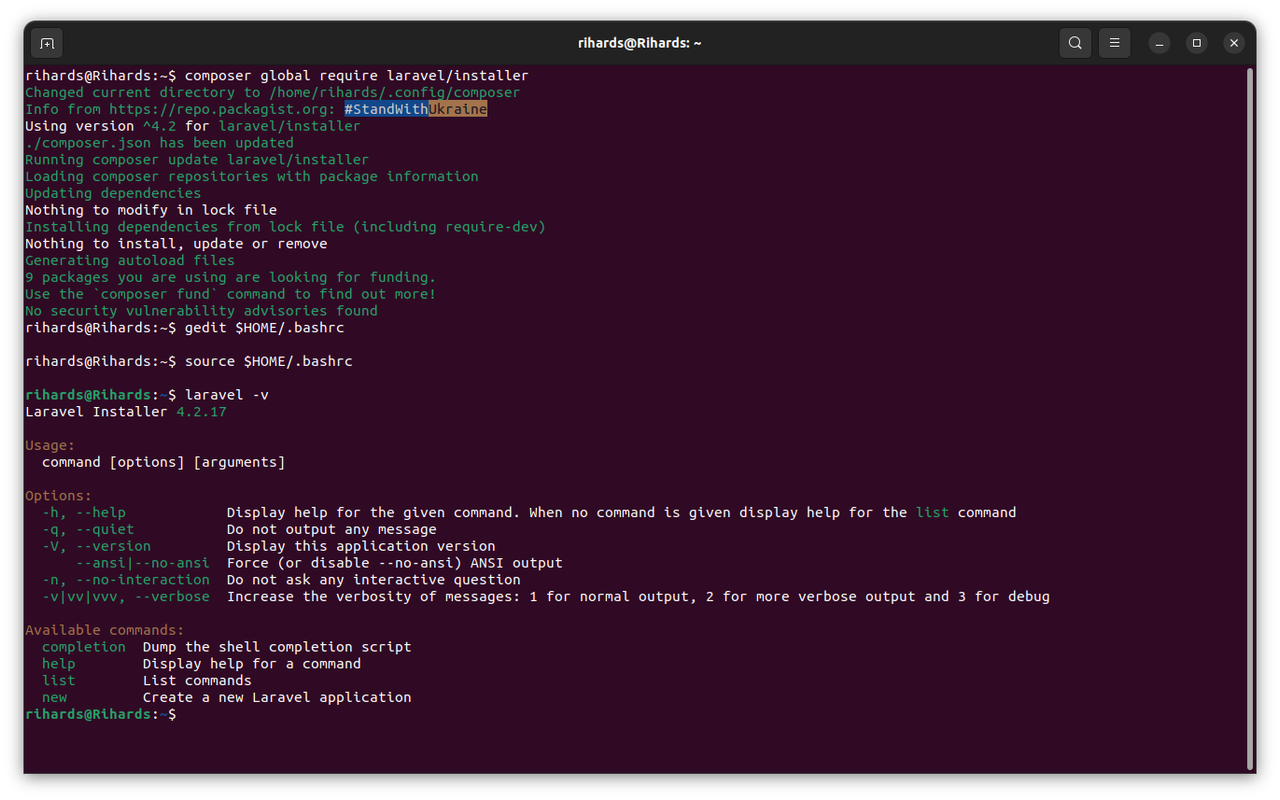Click the '-h, --help' option

[84, 513]
